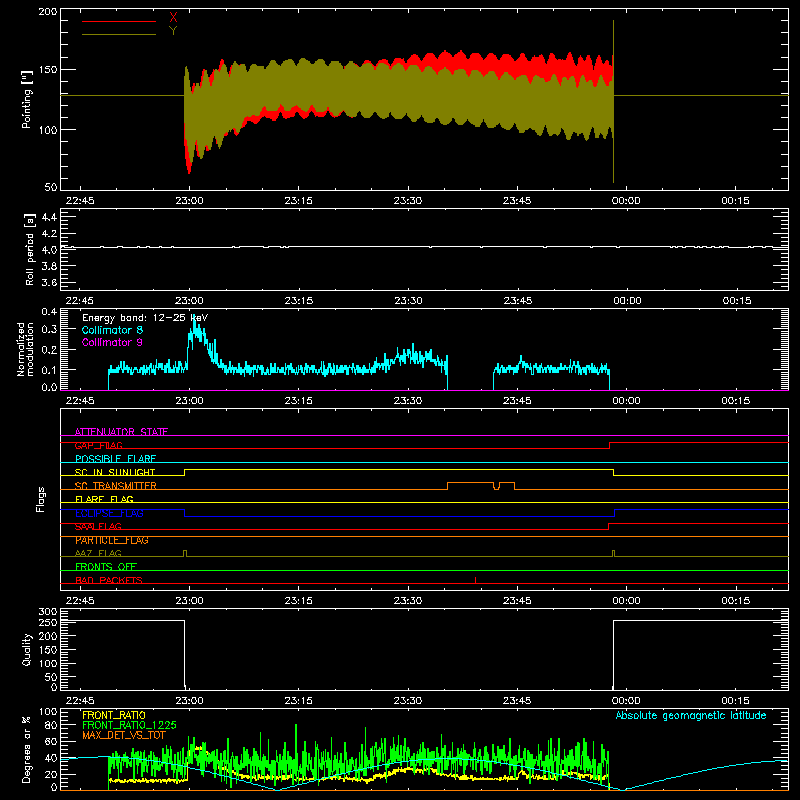The width and height of the screenshot is (800, 800).
Task: Click the '0.1' tick on the modulation axis
Action: click(x=49, y=370)
